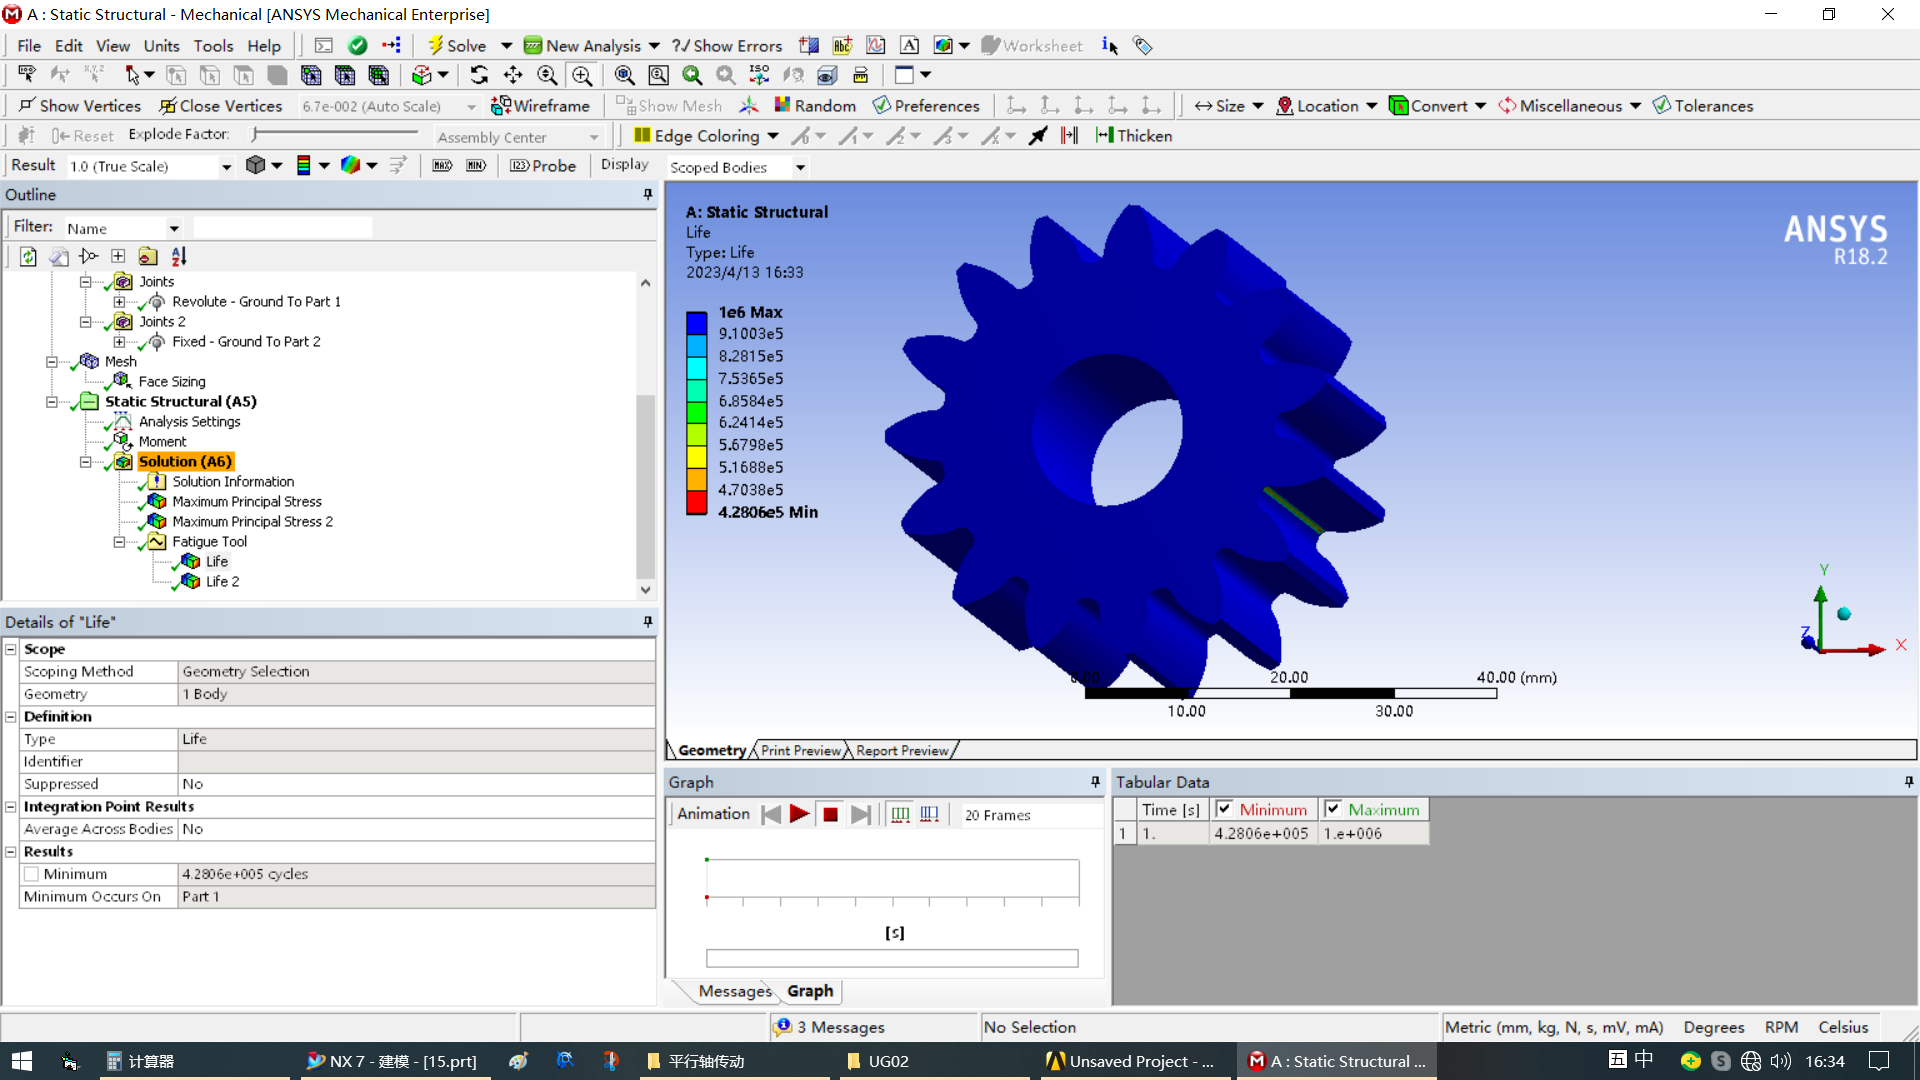Set ISO isometric view

click(759, 75)
